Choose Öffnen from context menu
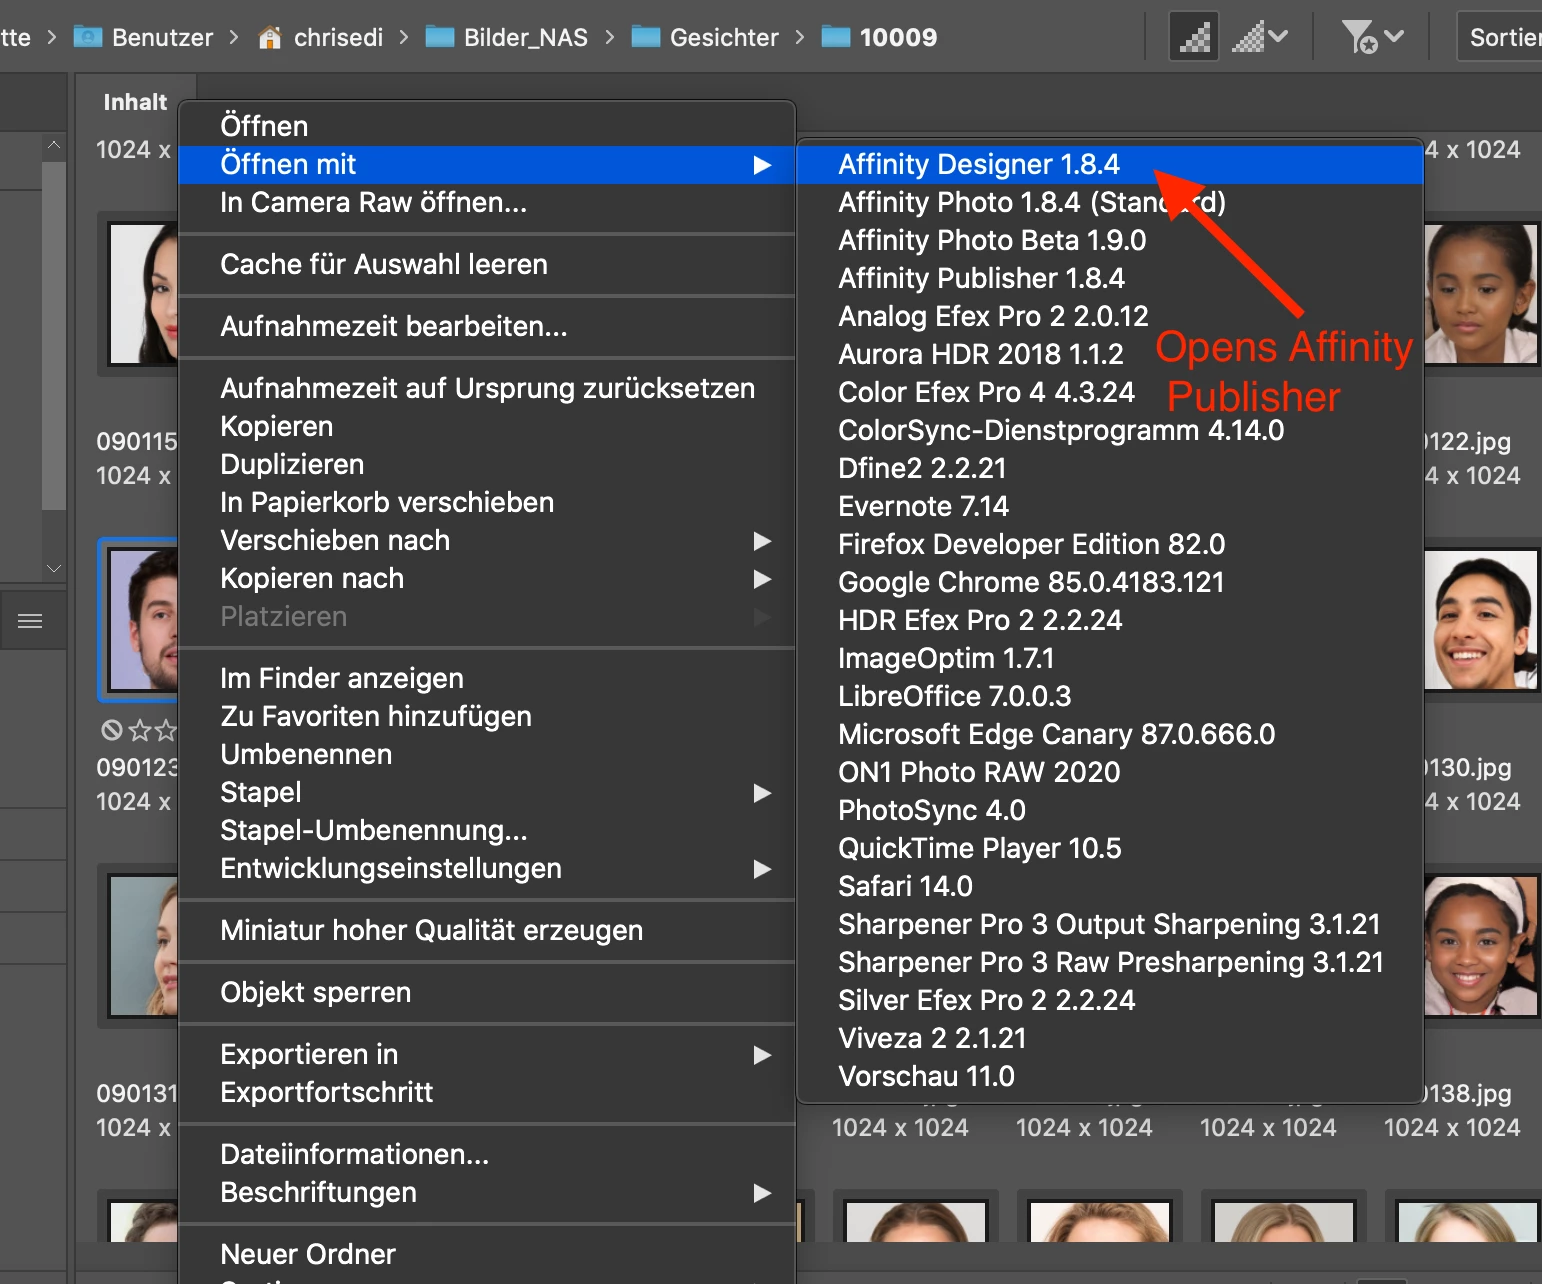 [x=487, y=126]
